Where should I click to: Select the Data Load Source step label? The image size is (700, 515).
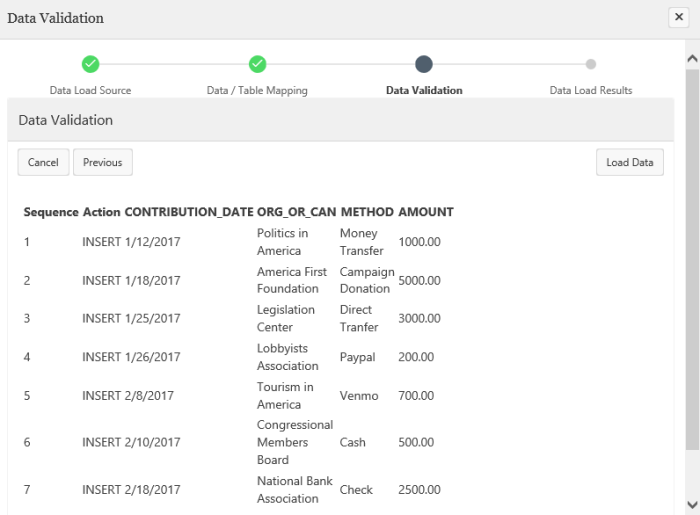[x=90, y=90]
